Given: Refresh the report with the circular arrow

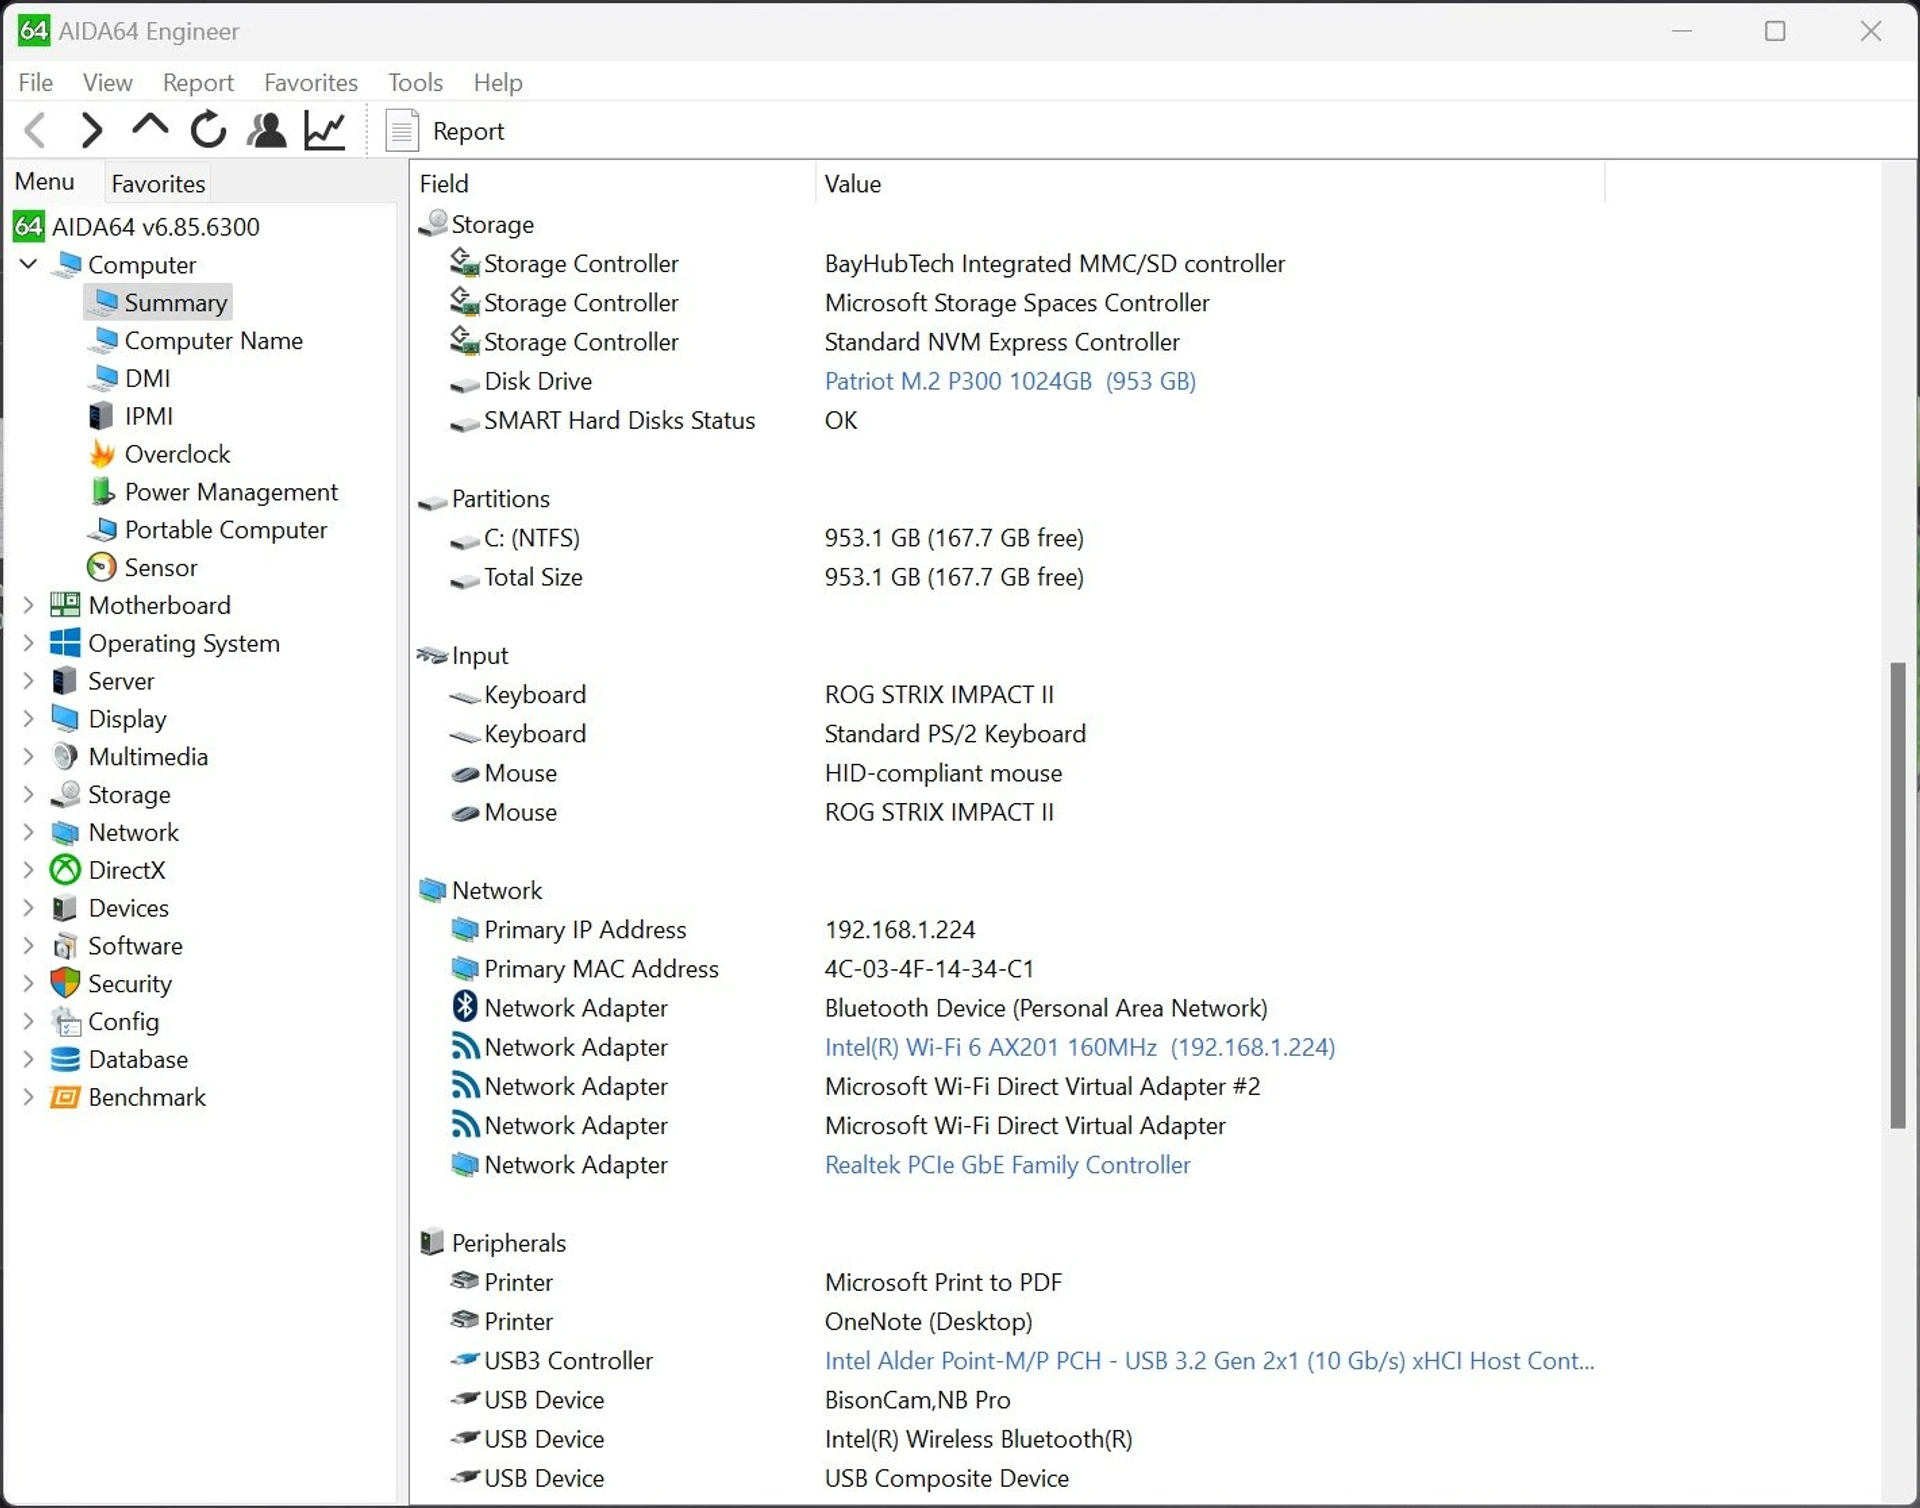Looking at the screenshot, I should (208, 130).
